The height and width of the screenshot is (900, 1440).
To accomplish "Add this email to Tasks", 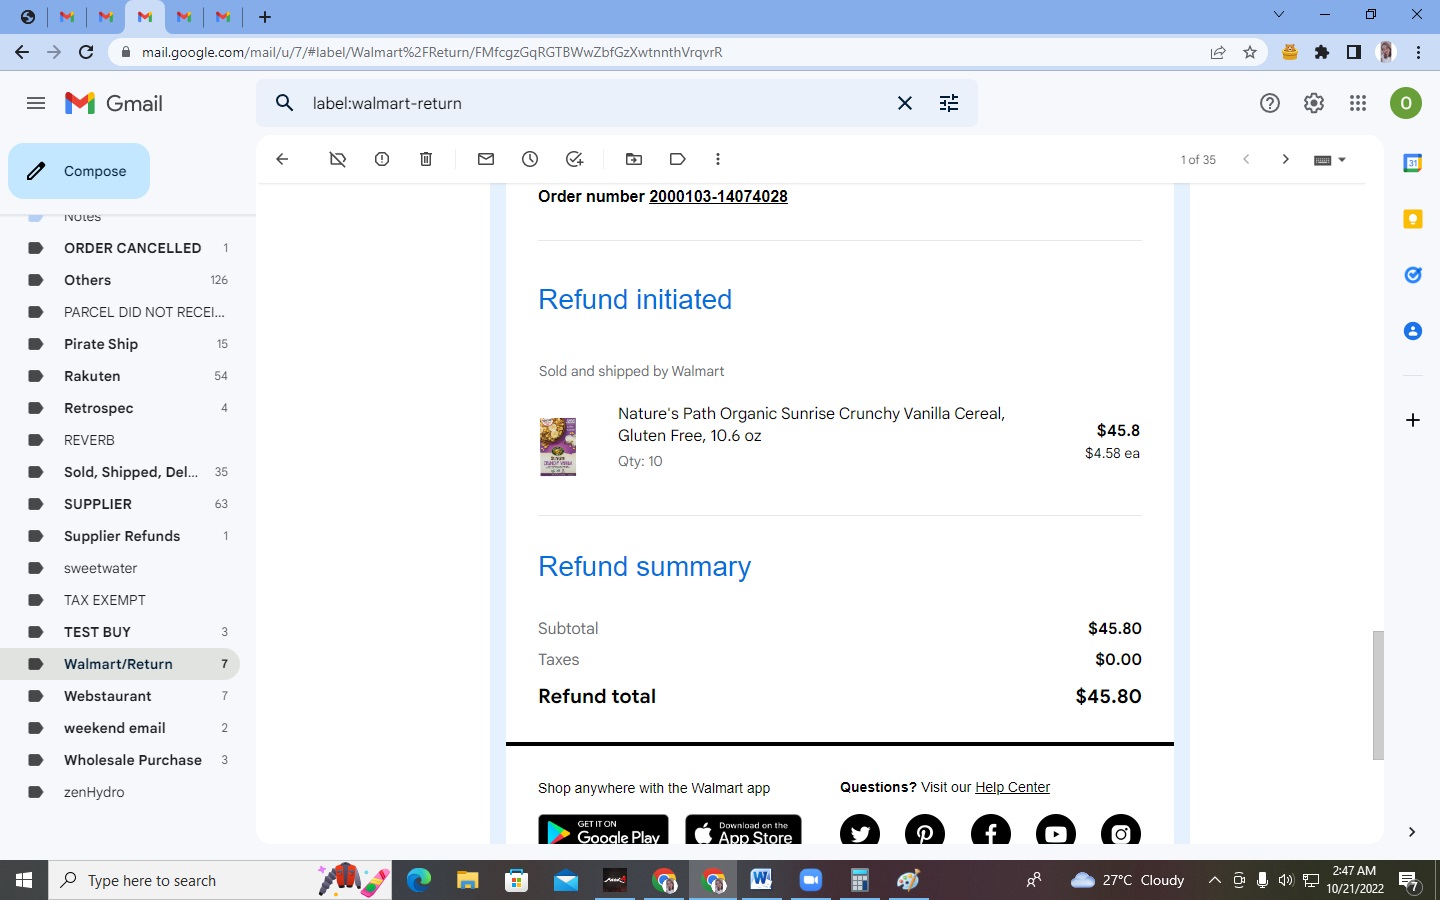I will (x=574, y=159).
